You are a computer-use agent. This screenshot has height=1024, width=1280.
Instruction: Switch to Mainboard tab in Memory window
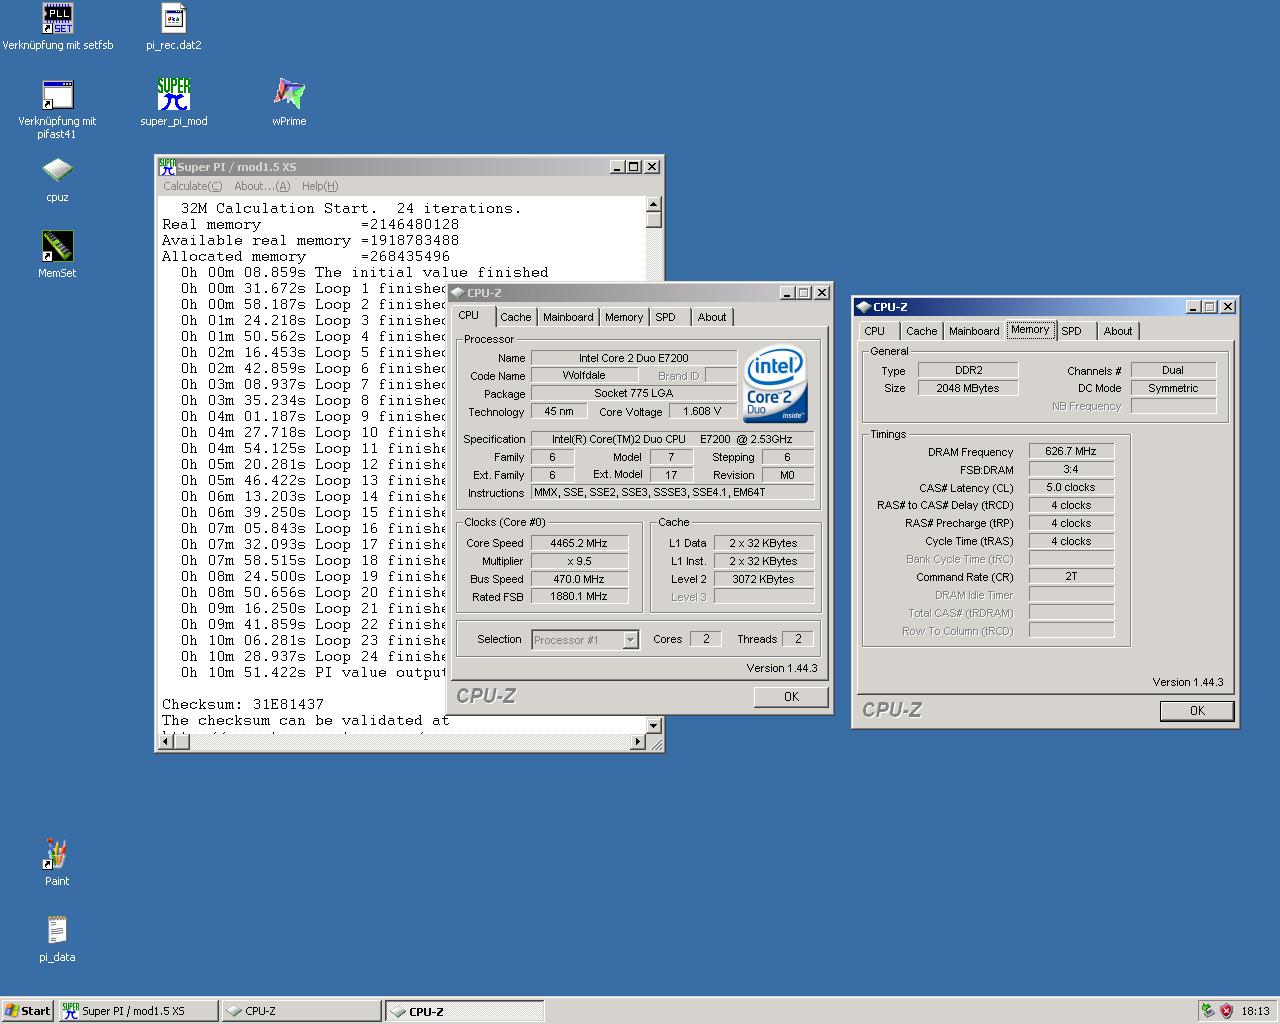pyautogui.click(x=974, y=331)
